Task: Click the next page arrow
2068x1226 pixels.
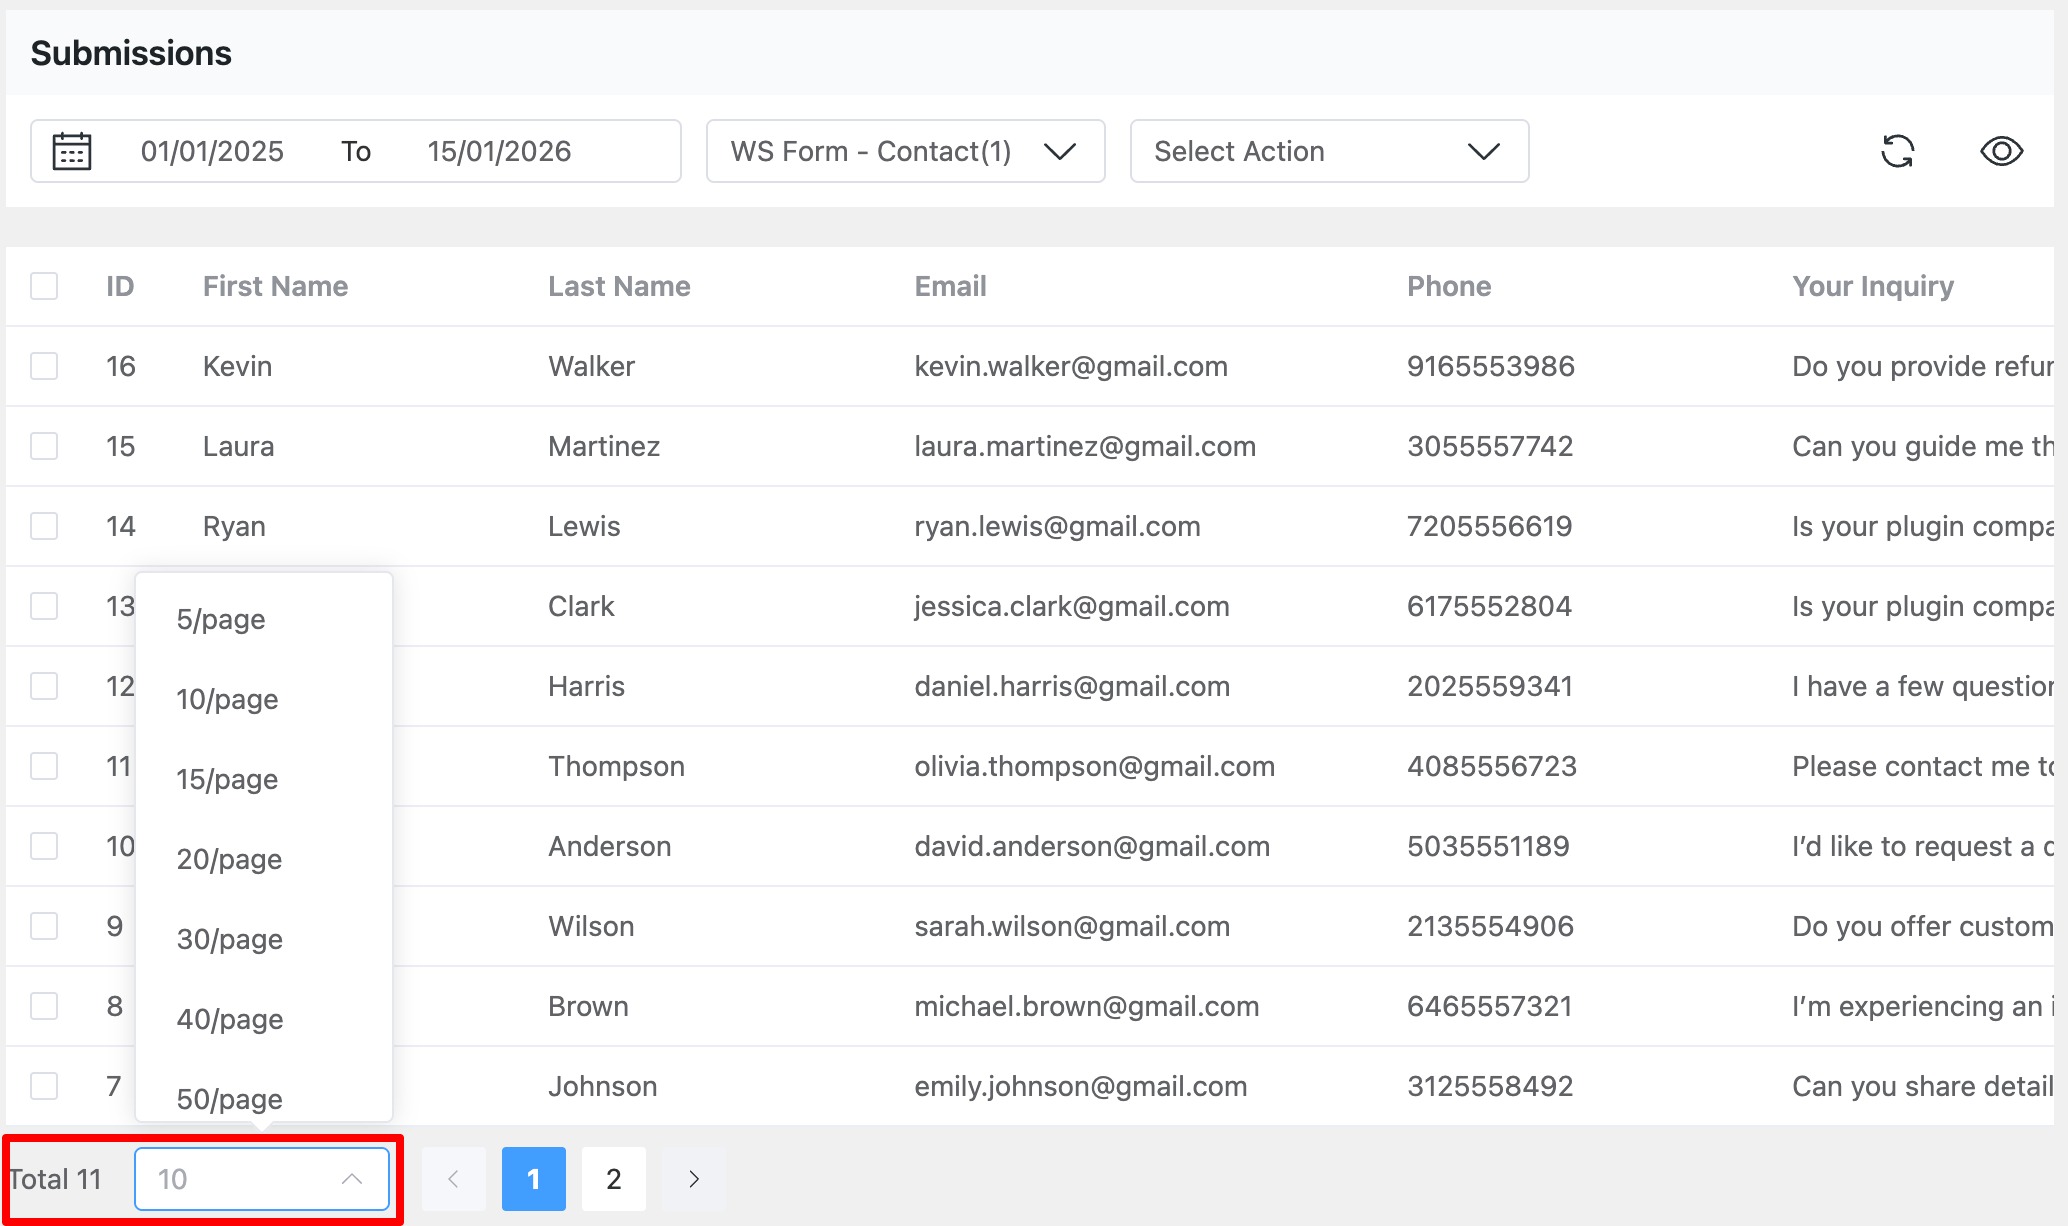Action: point(694,1179)
